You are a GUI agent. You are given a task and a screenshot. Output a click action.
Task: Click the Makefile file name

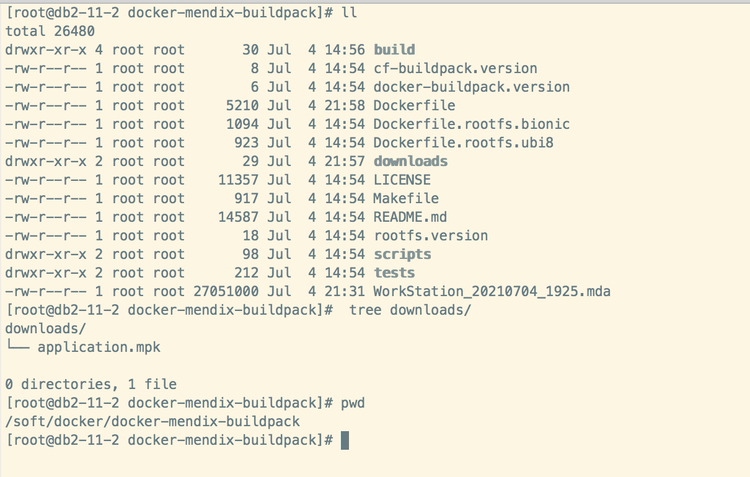(406, 199)
